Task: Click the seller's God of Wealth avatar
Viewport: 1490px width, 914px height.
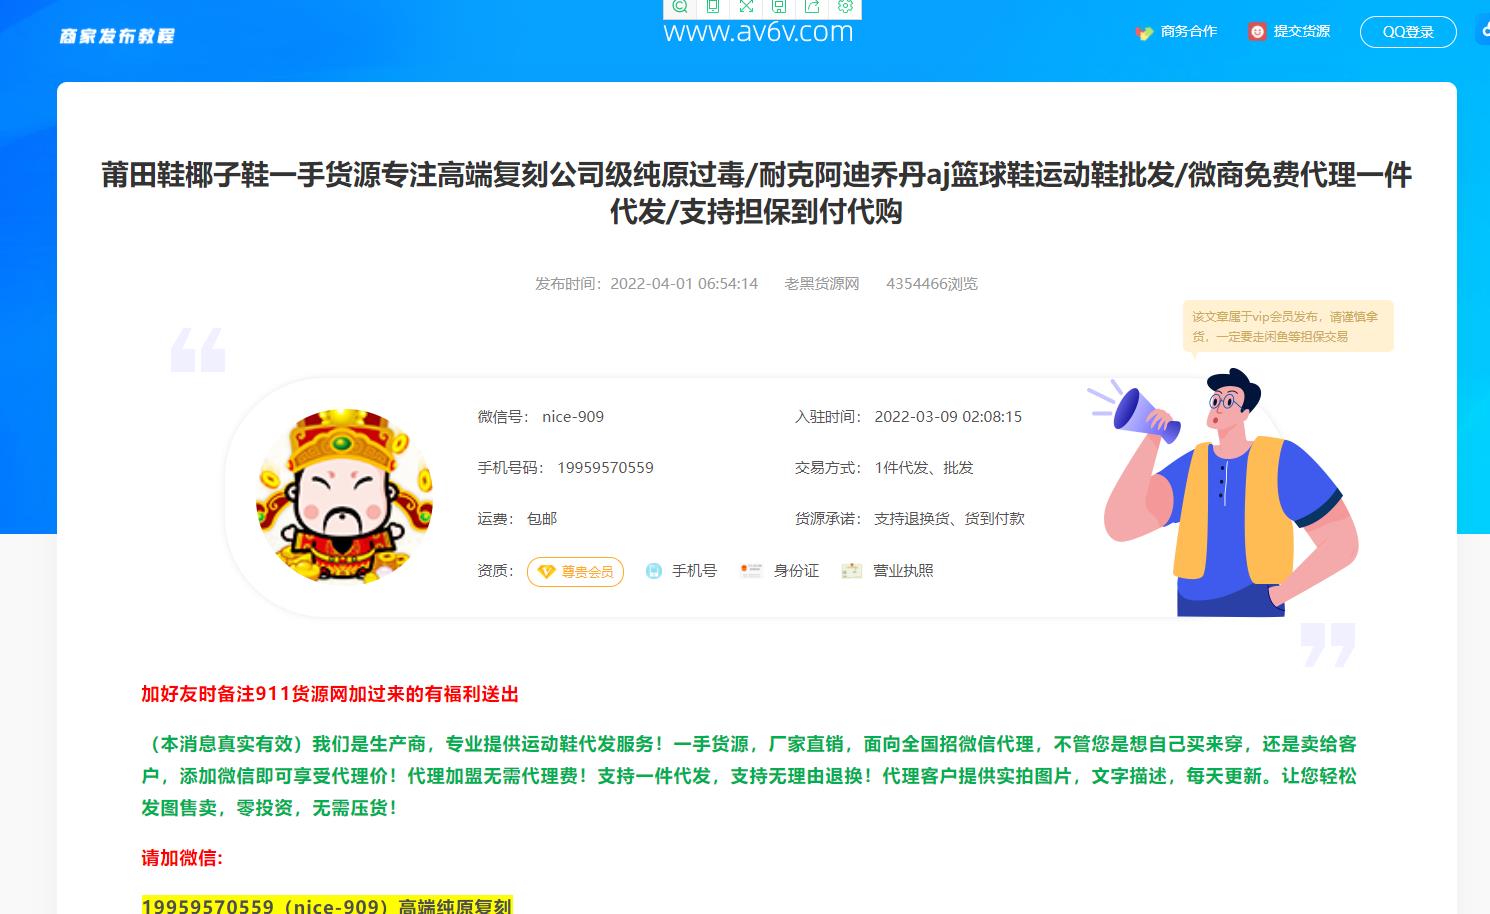Action: (344, 496)
